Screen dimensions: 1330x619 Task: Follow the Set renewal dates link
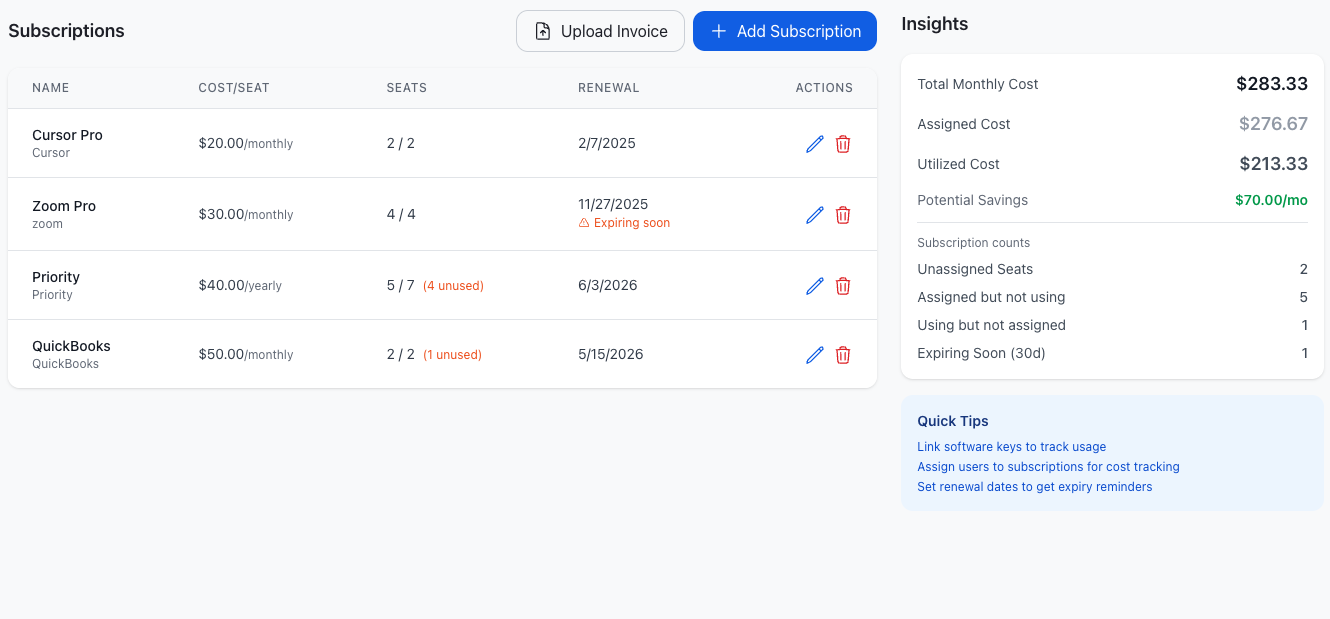point(1034,486)
